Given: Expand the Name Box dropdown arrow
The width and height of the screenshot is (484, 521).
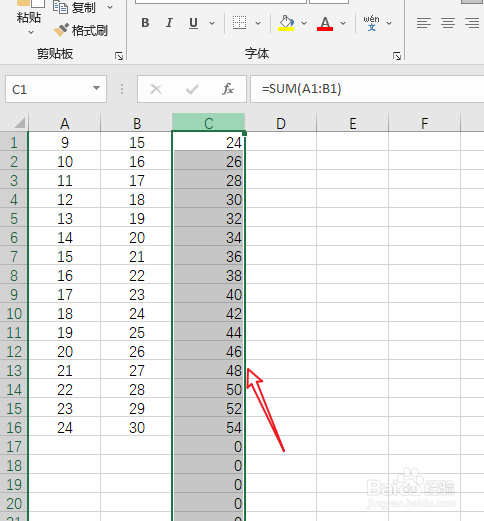Looking at the screenshot, I should click(96, 88).
